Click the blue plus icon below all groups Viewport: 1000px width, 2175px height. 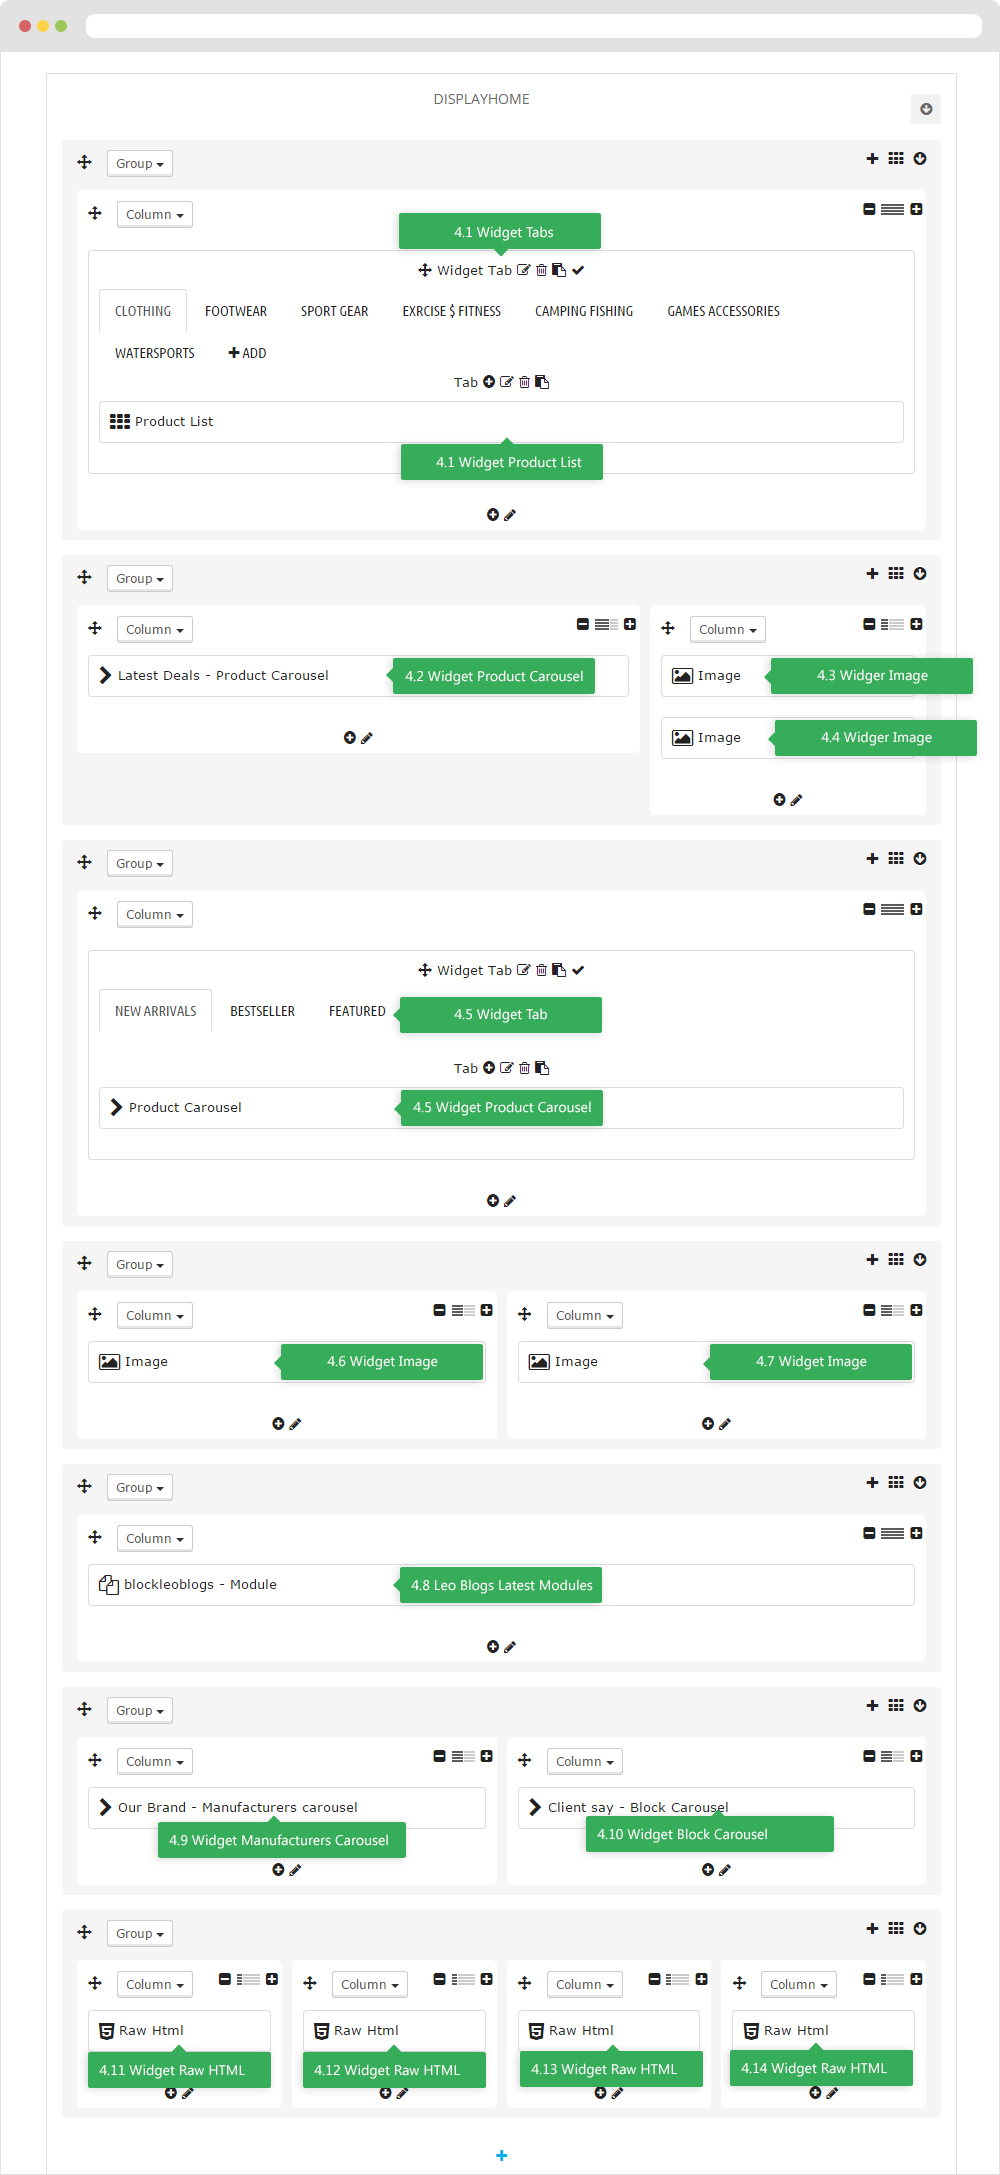click(501, 2155)
